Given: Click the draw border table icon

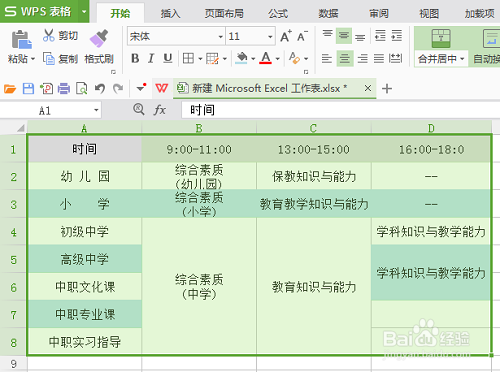Looking at the screenshot, I should tap(212, 59).
